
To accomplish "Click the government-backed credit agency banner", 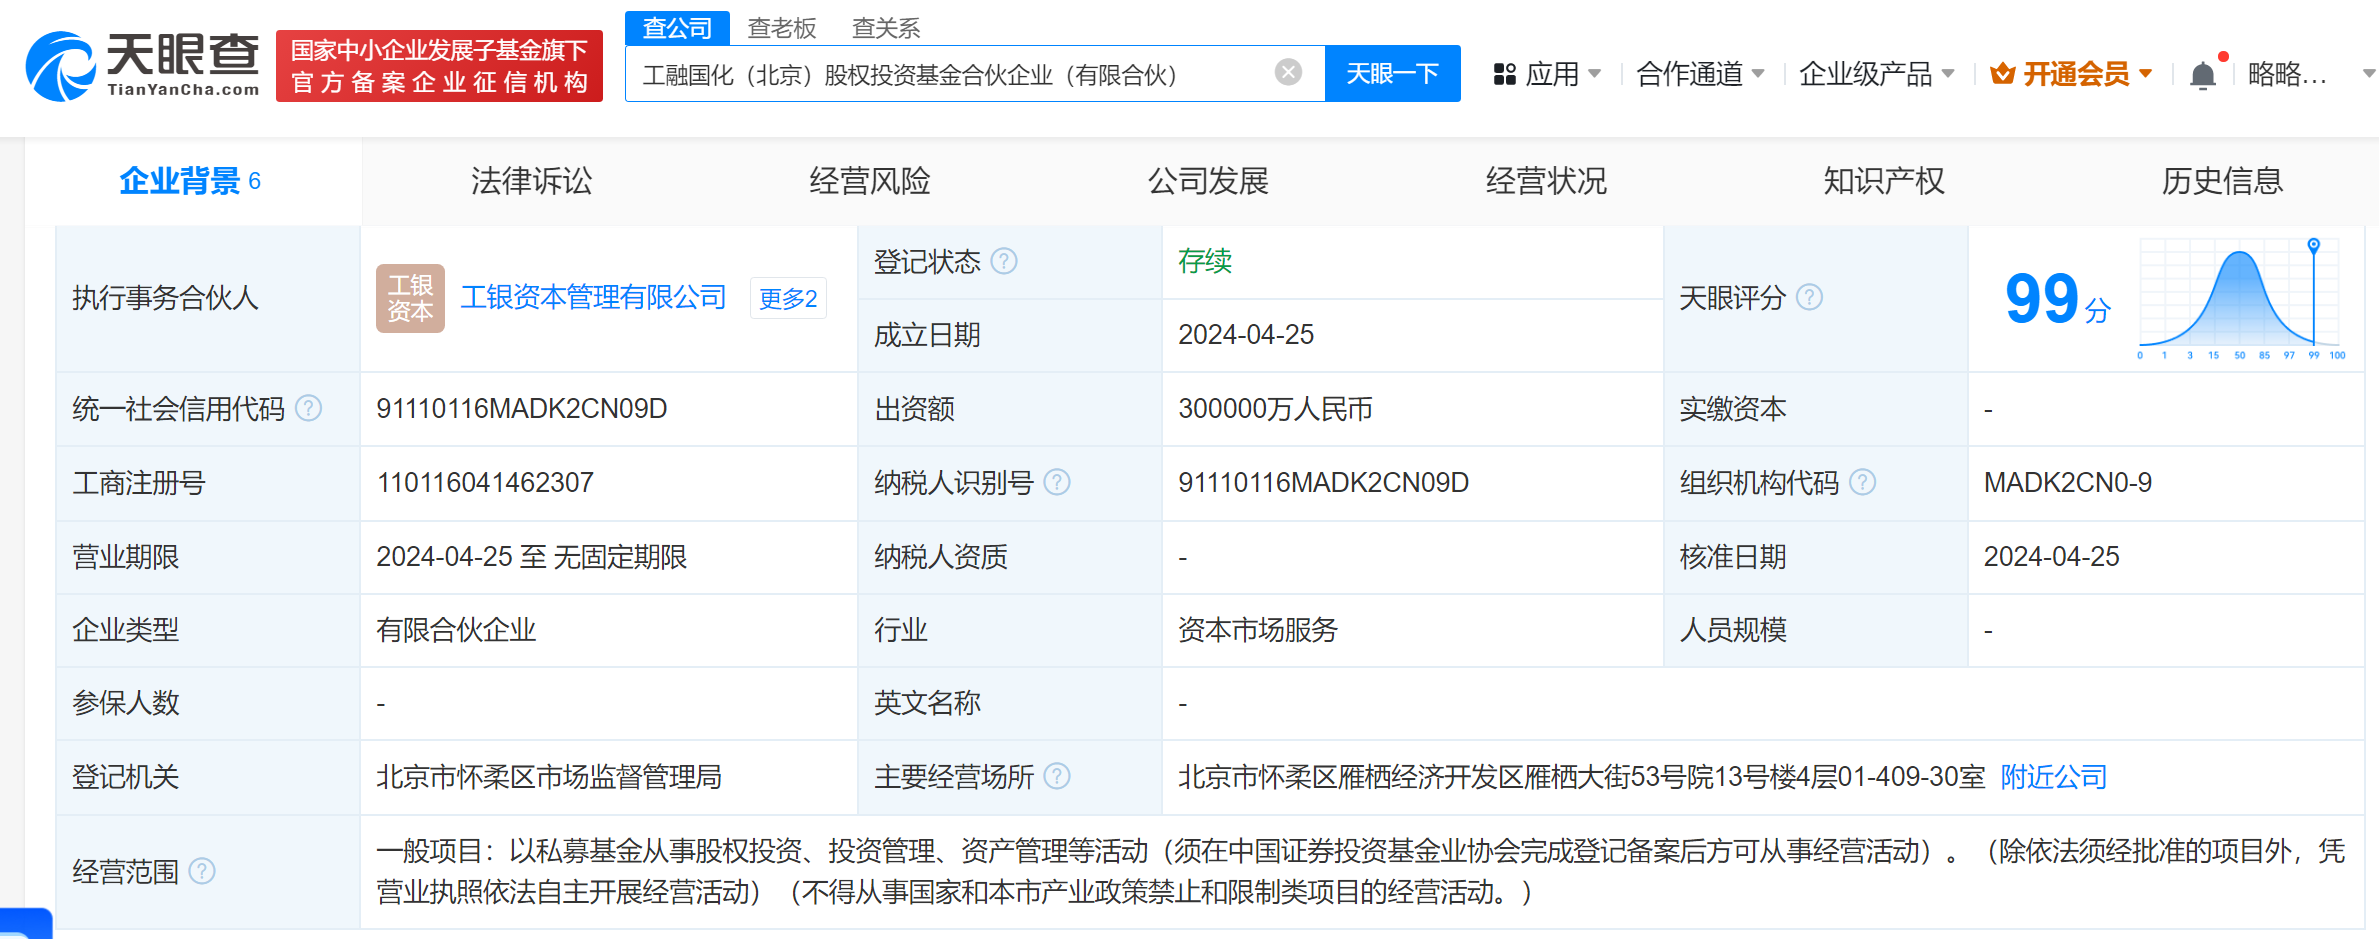I will click(439, 66).
